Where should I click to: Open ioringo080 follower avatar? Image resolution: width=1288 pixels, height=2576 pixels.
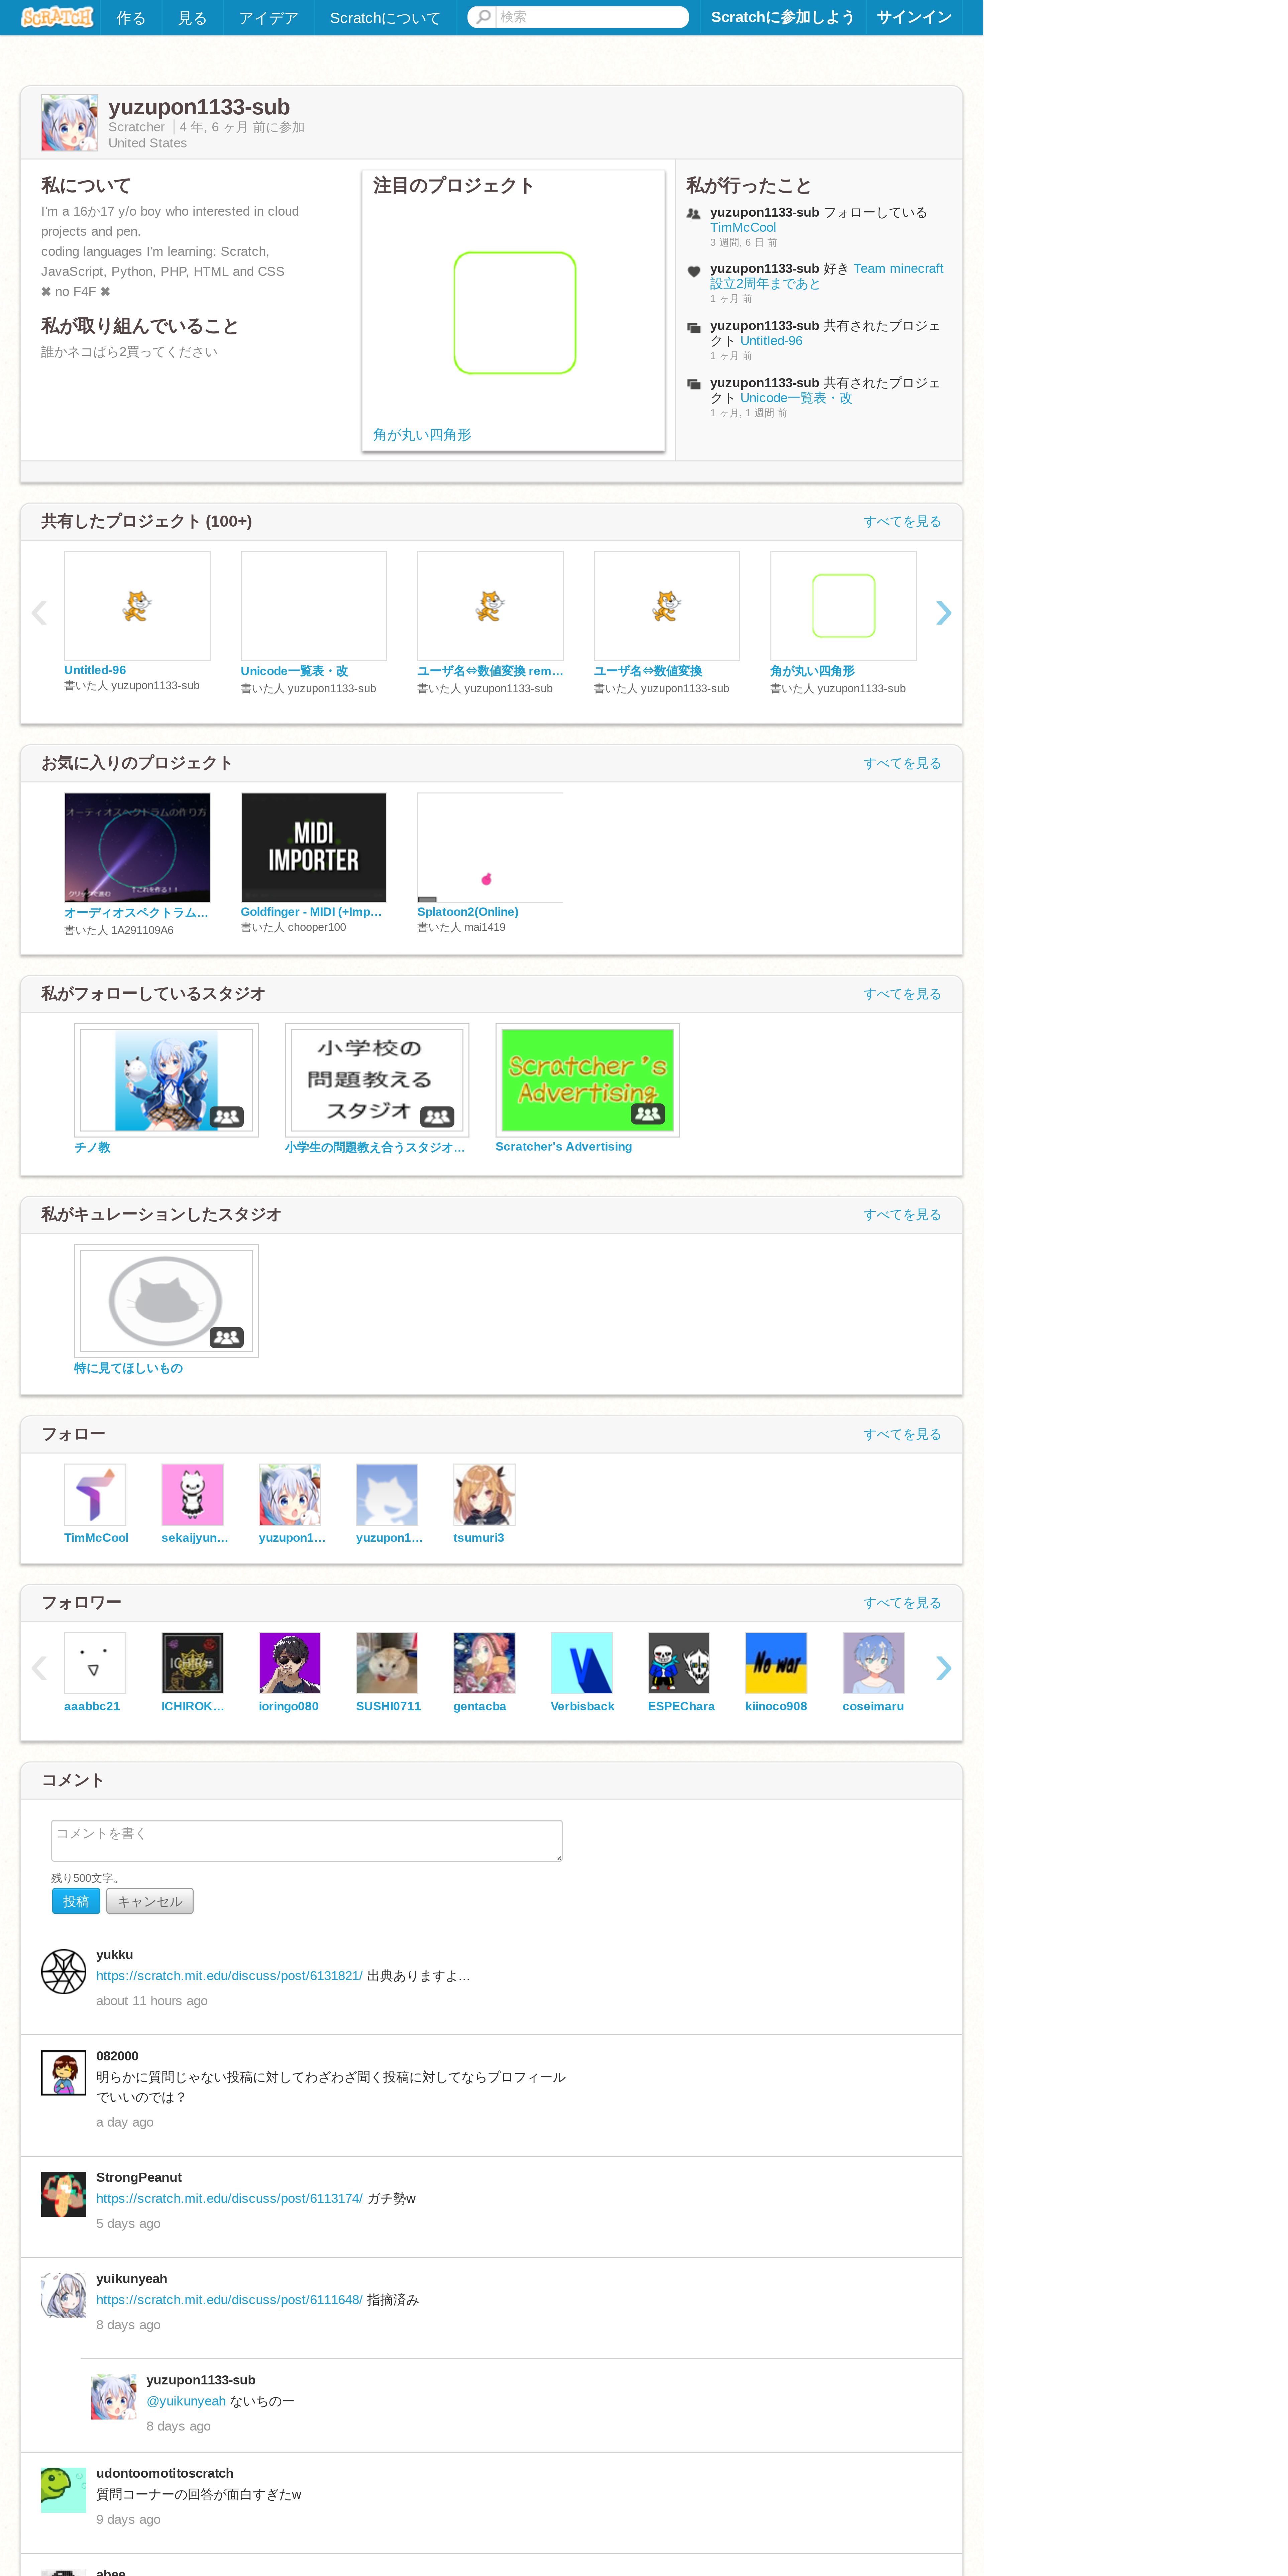click(290, 1663)
